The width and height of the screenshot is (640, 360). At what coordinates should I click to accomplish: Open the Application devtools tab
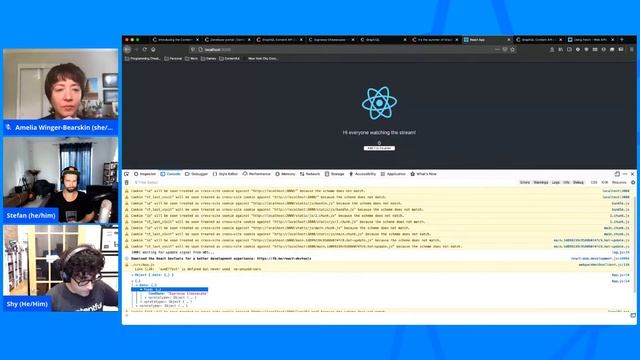[393, 174]
